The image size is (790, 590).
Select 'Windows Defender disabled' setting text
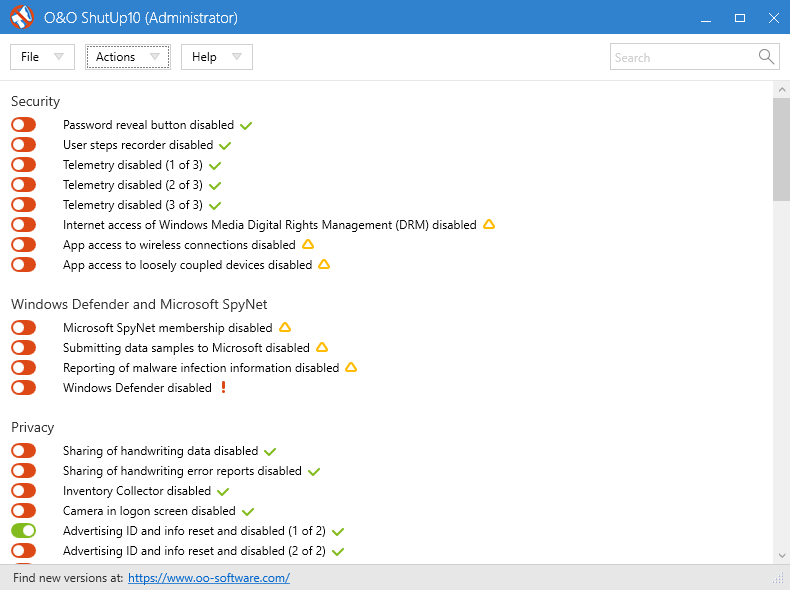click(137, 387)
